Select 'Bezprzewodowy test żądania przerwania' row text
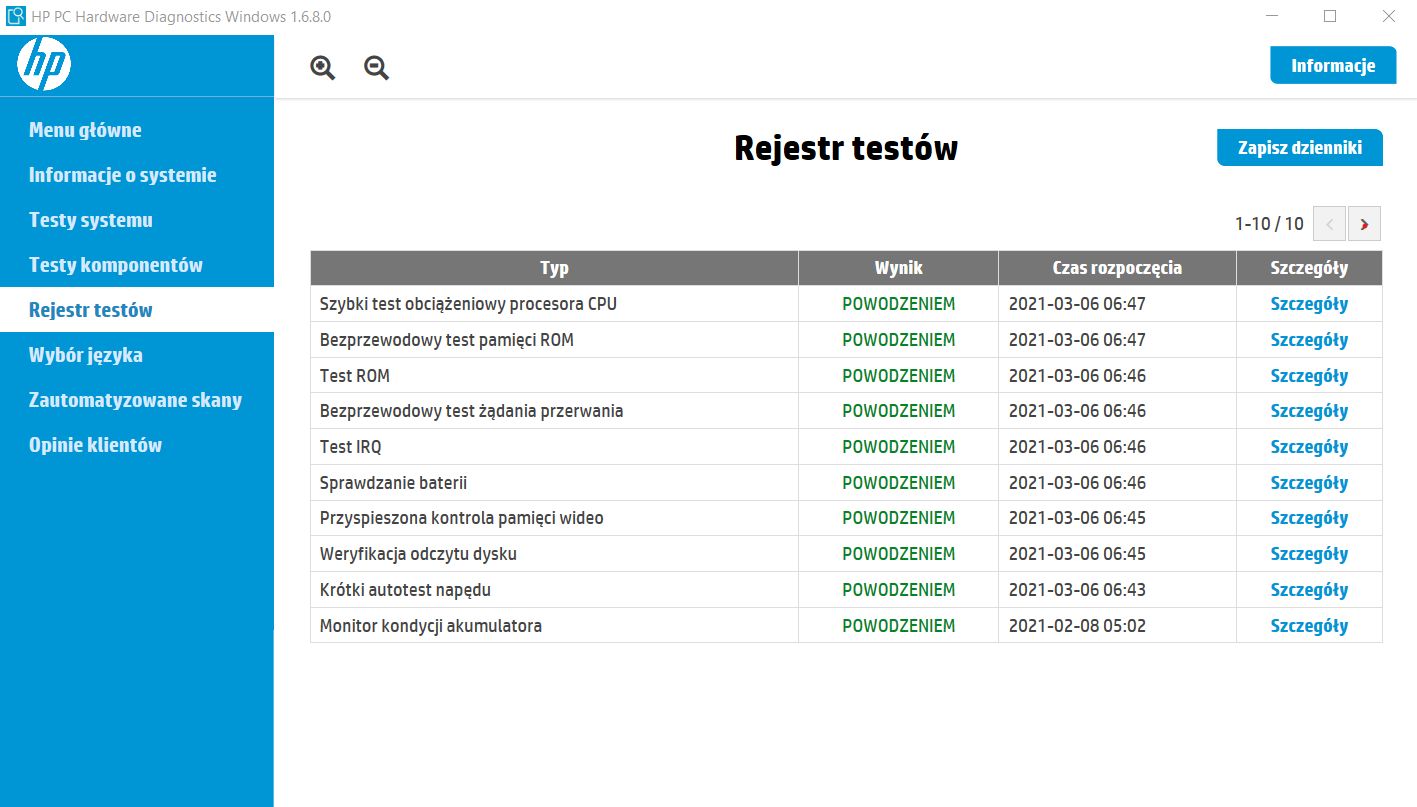Viewport: 1417px width, 807px height. click(471, 411)
